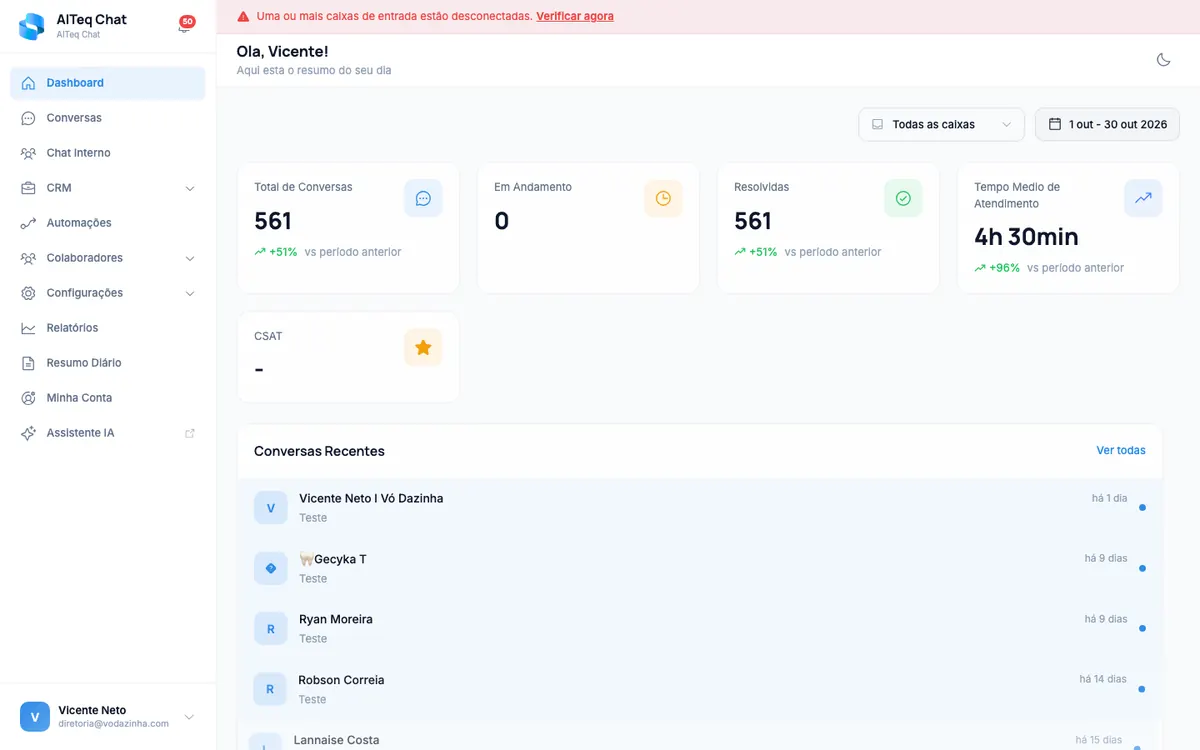Viewport: 1200px width, 750px height.
Task: Toggle dark mode moon icon
Action: point(1163,60)
